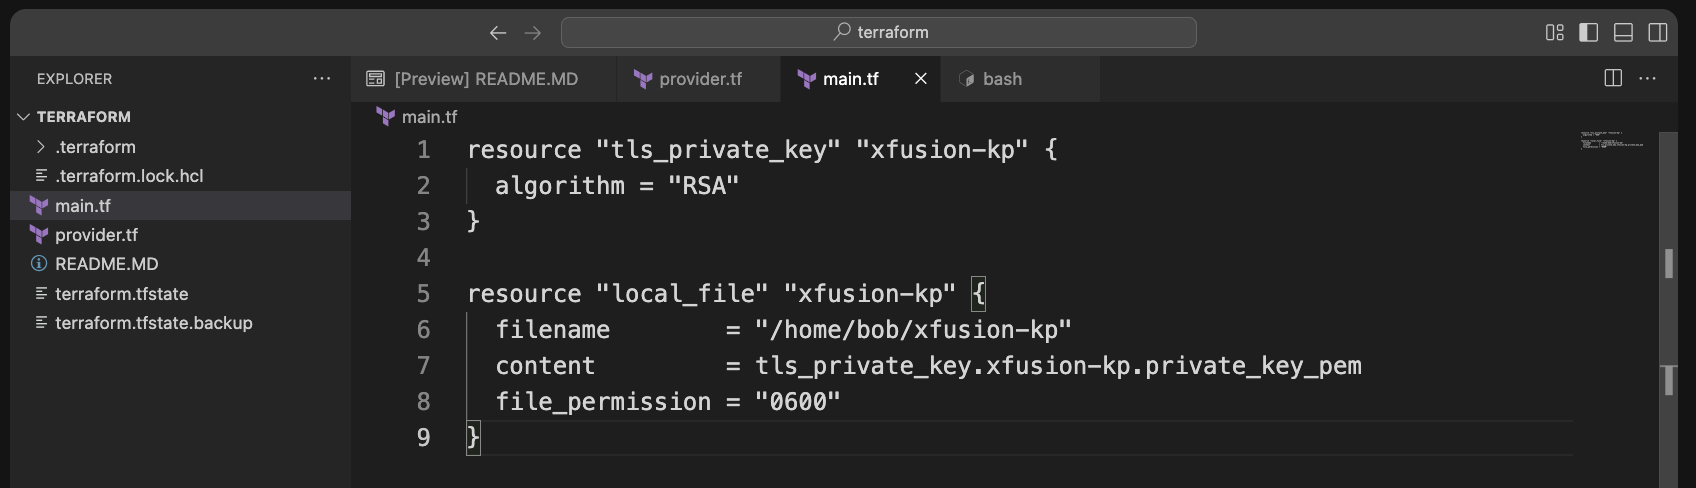Switch to the bash terminal tab

pos(1002,79)
